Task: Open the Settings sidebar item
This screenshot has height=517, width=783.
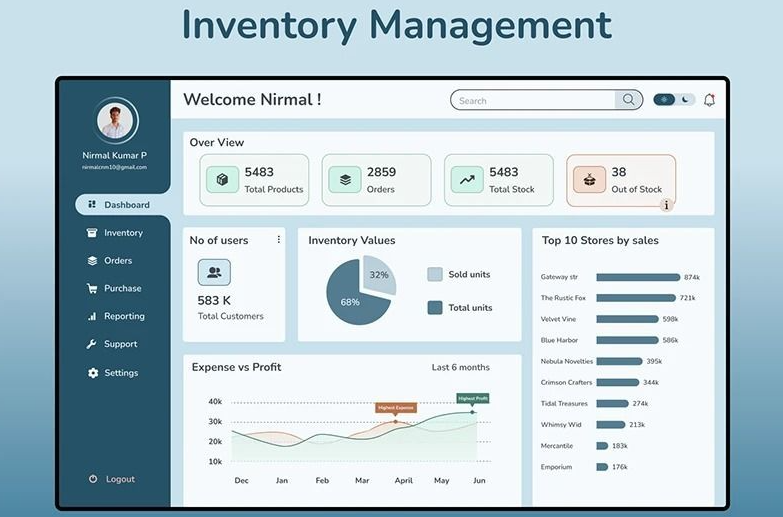Action: coord(113,373)
